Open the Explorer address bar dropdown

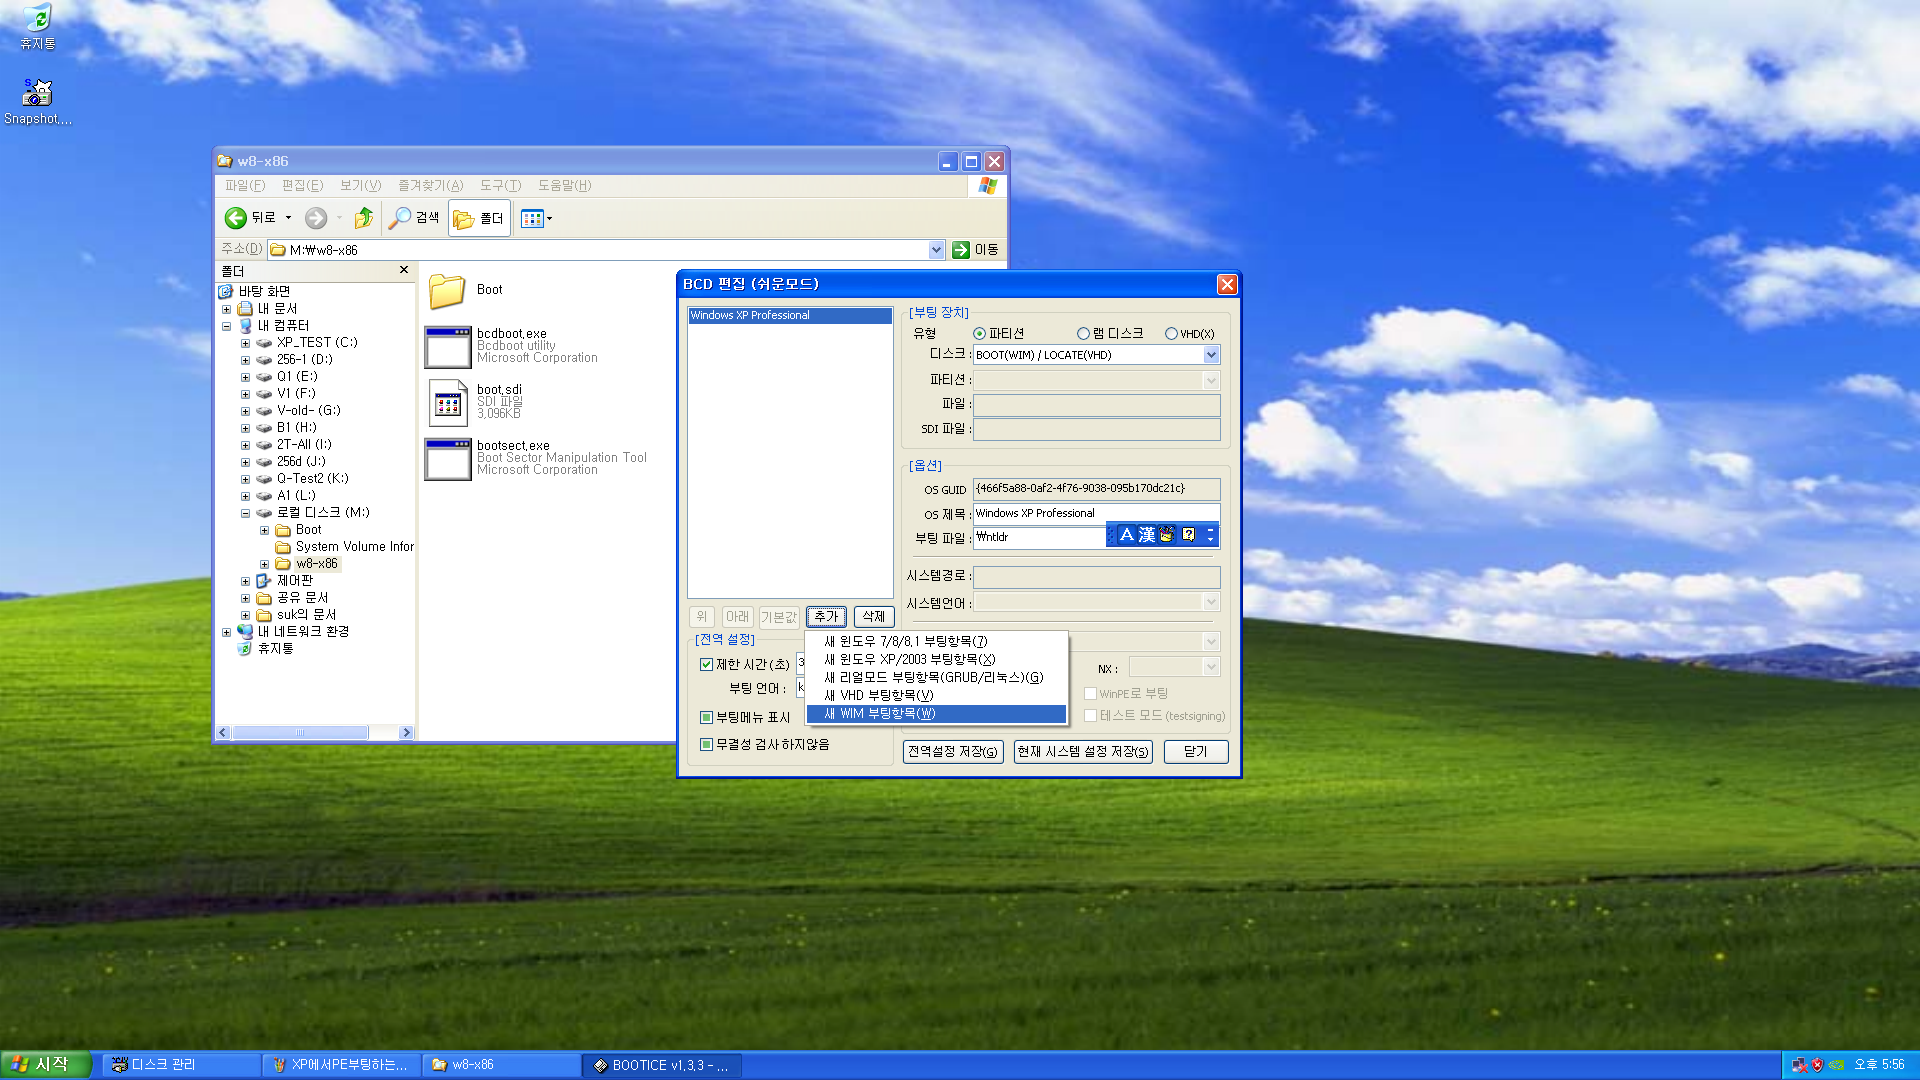937,250
